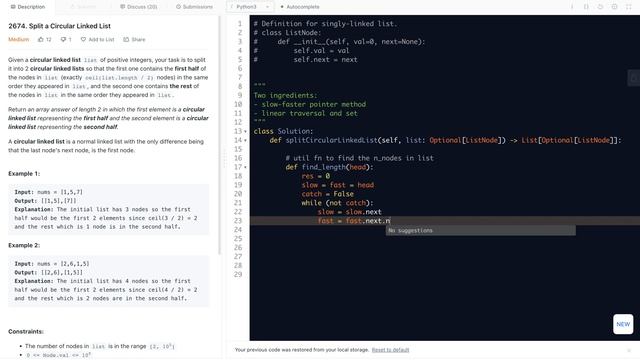Share the problem via Share button
Screen dimensions: 640x360
click(x=134, y=40)
